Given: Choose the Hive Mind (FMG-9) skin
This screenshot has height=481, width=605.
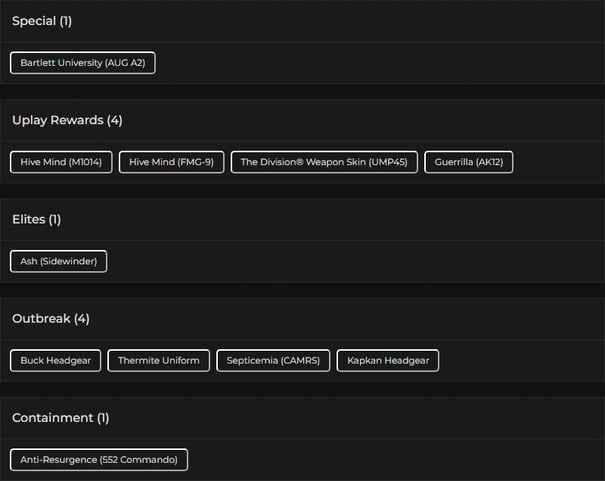Looking at the screenshot, I should pyautogui.click(x=171, y=162).
